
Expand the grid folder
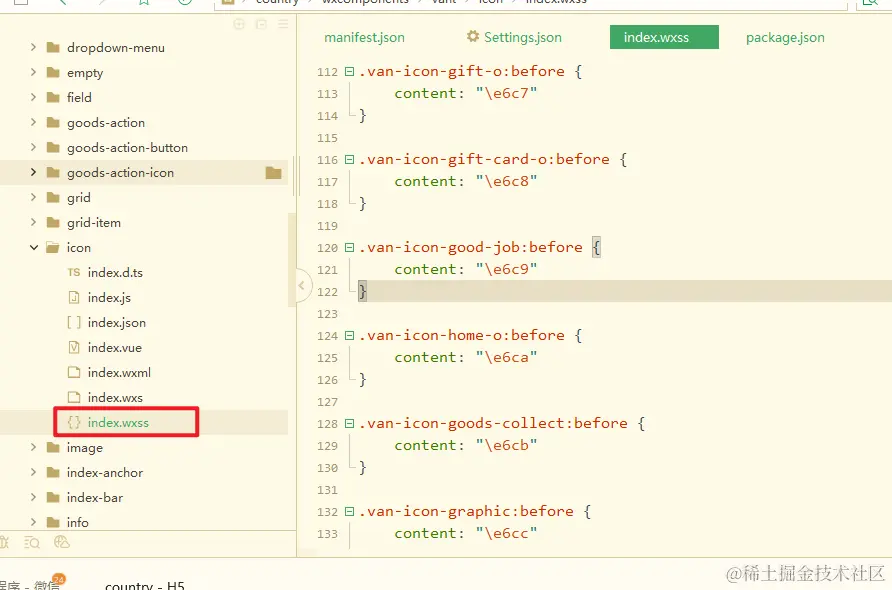[33, 197]
